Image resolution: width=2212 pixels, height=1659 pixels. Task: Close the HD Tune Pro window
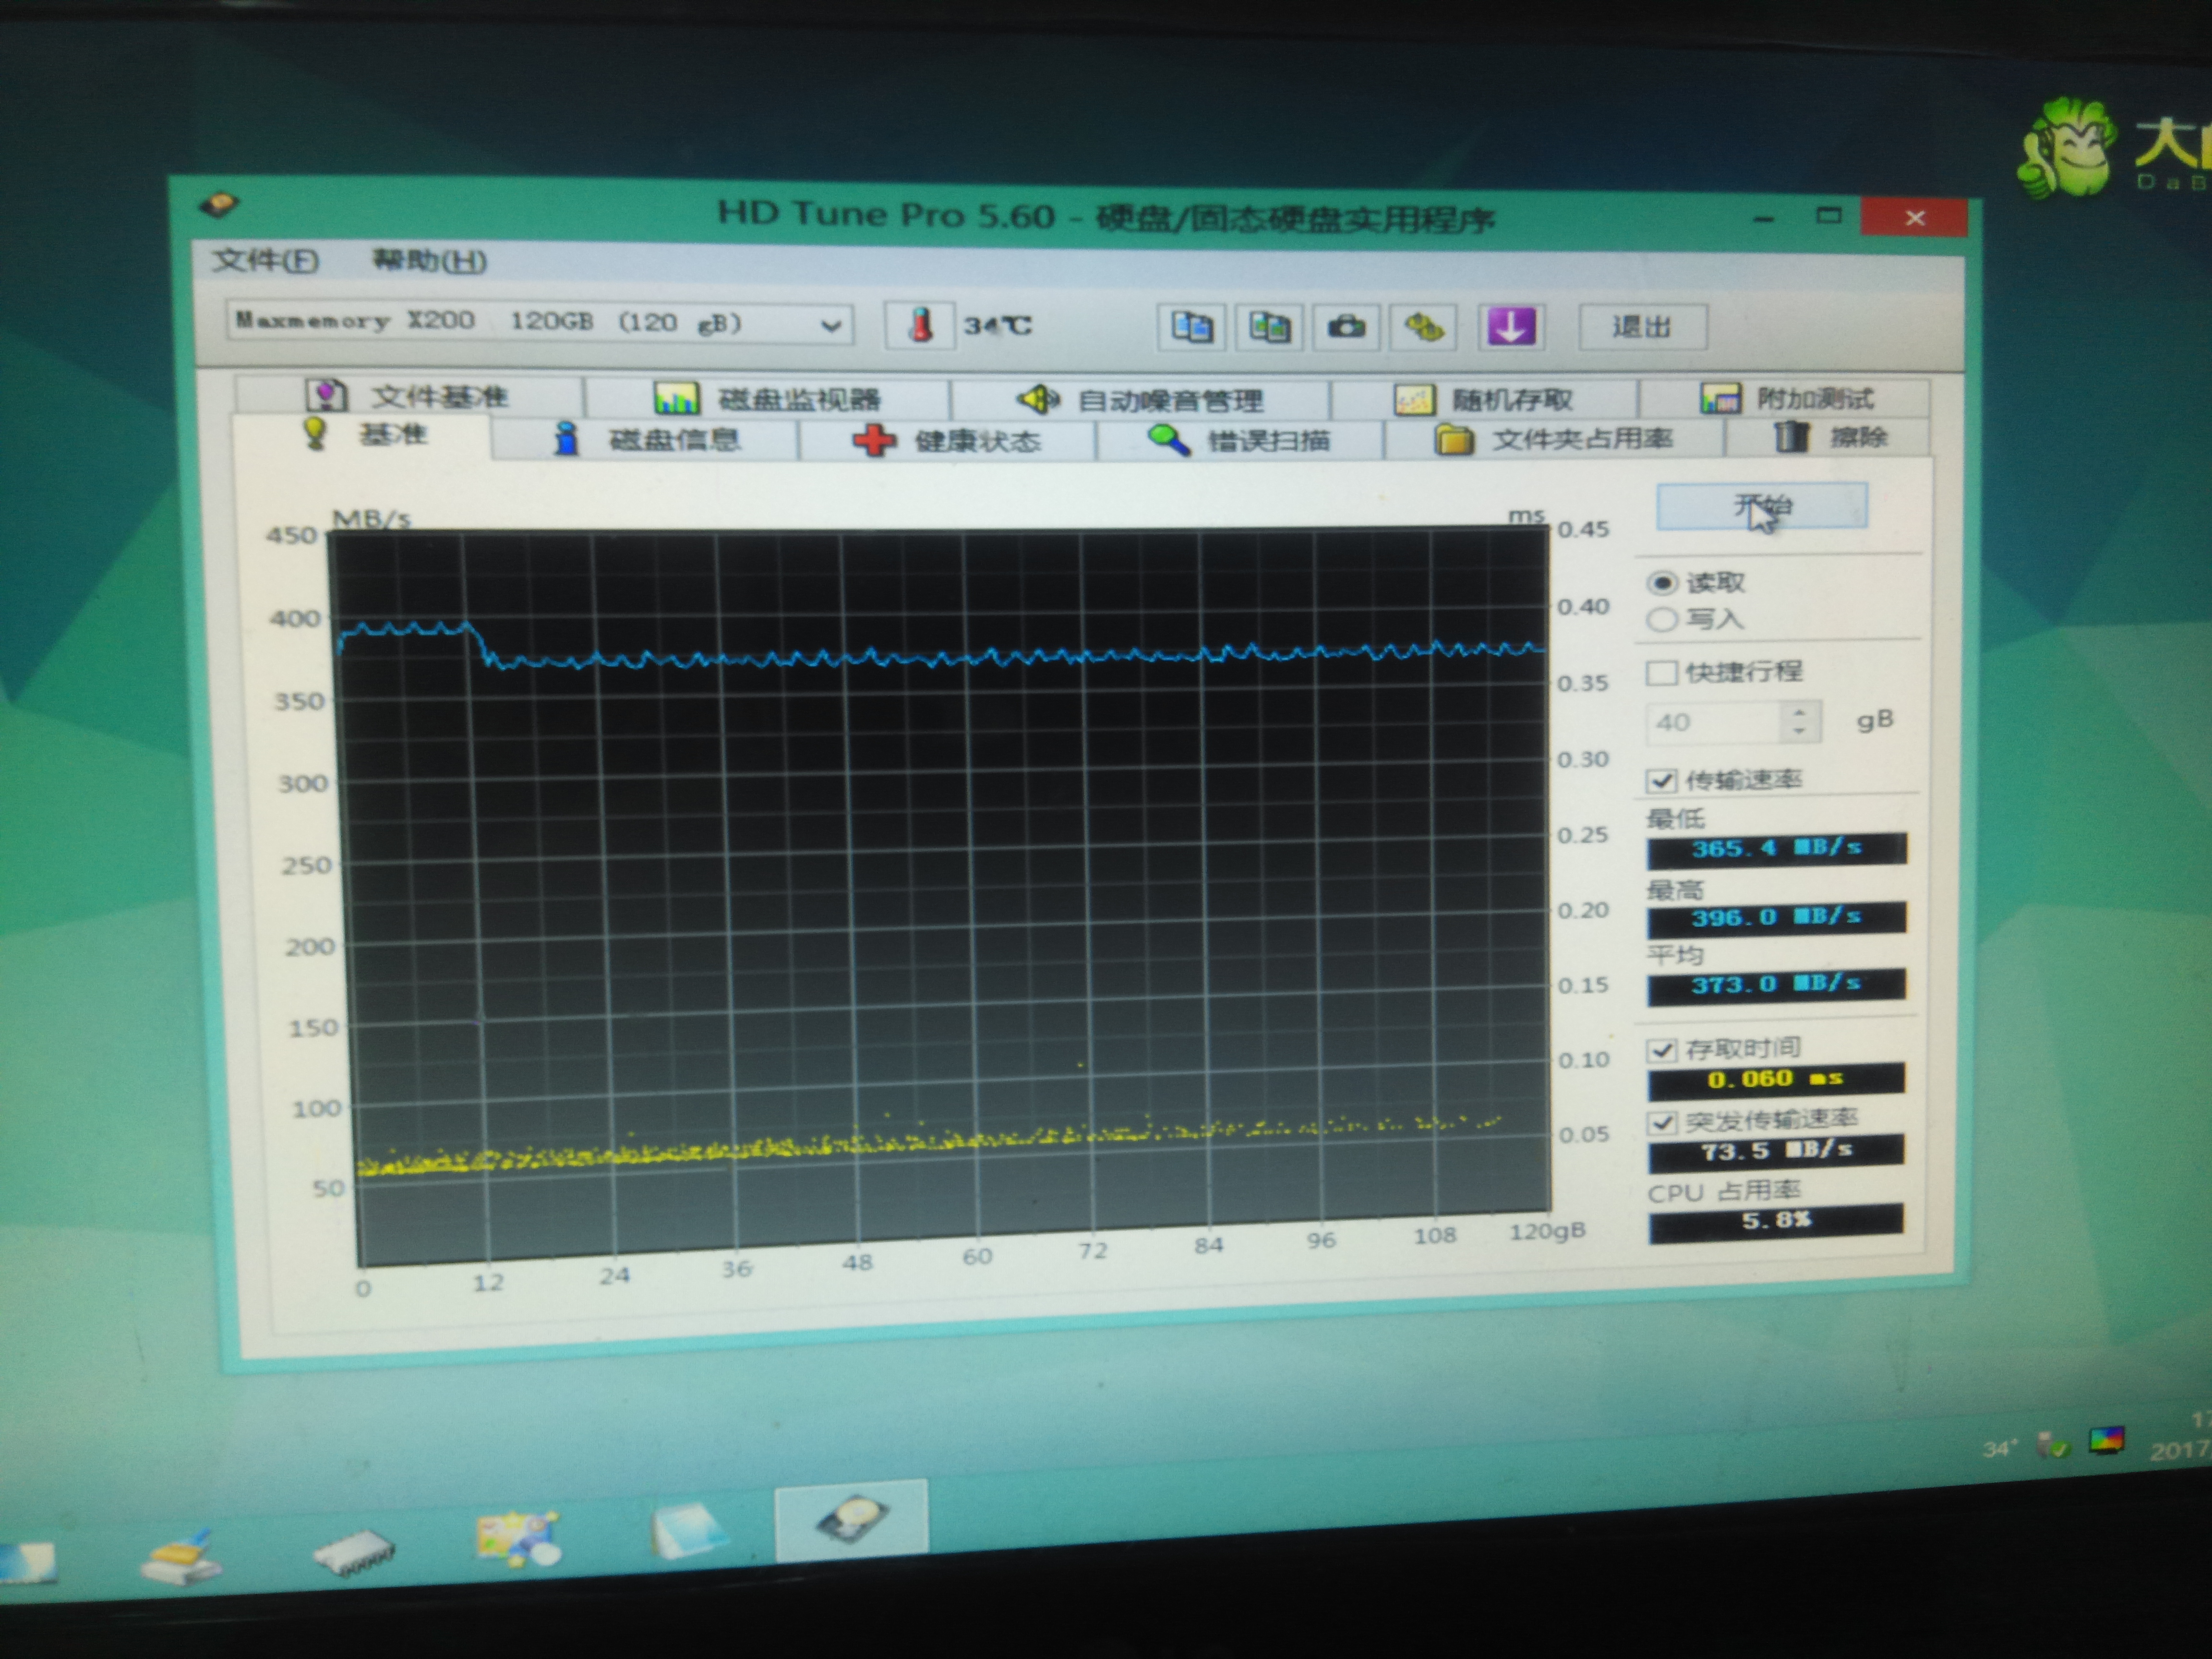tap(1914, 217)
